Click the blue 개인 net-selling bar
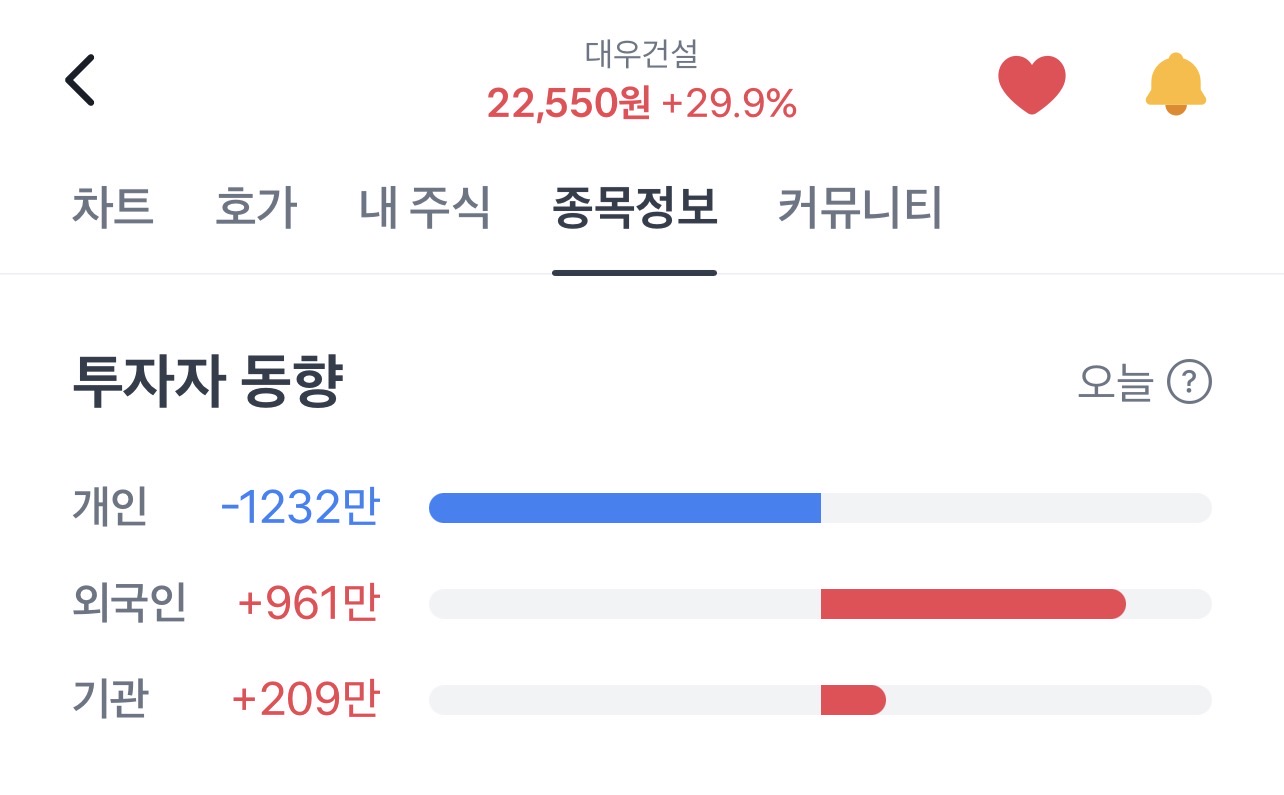The image size is (1284, 795). pyautogui.click(x=625, y=508)
